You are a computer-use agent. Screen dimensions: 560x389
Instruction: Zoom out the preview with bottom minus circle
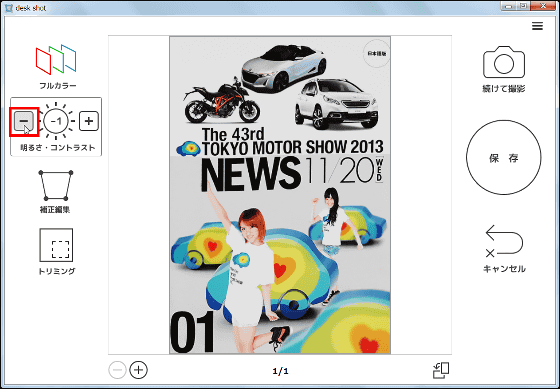(x=117, y=370)
